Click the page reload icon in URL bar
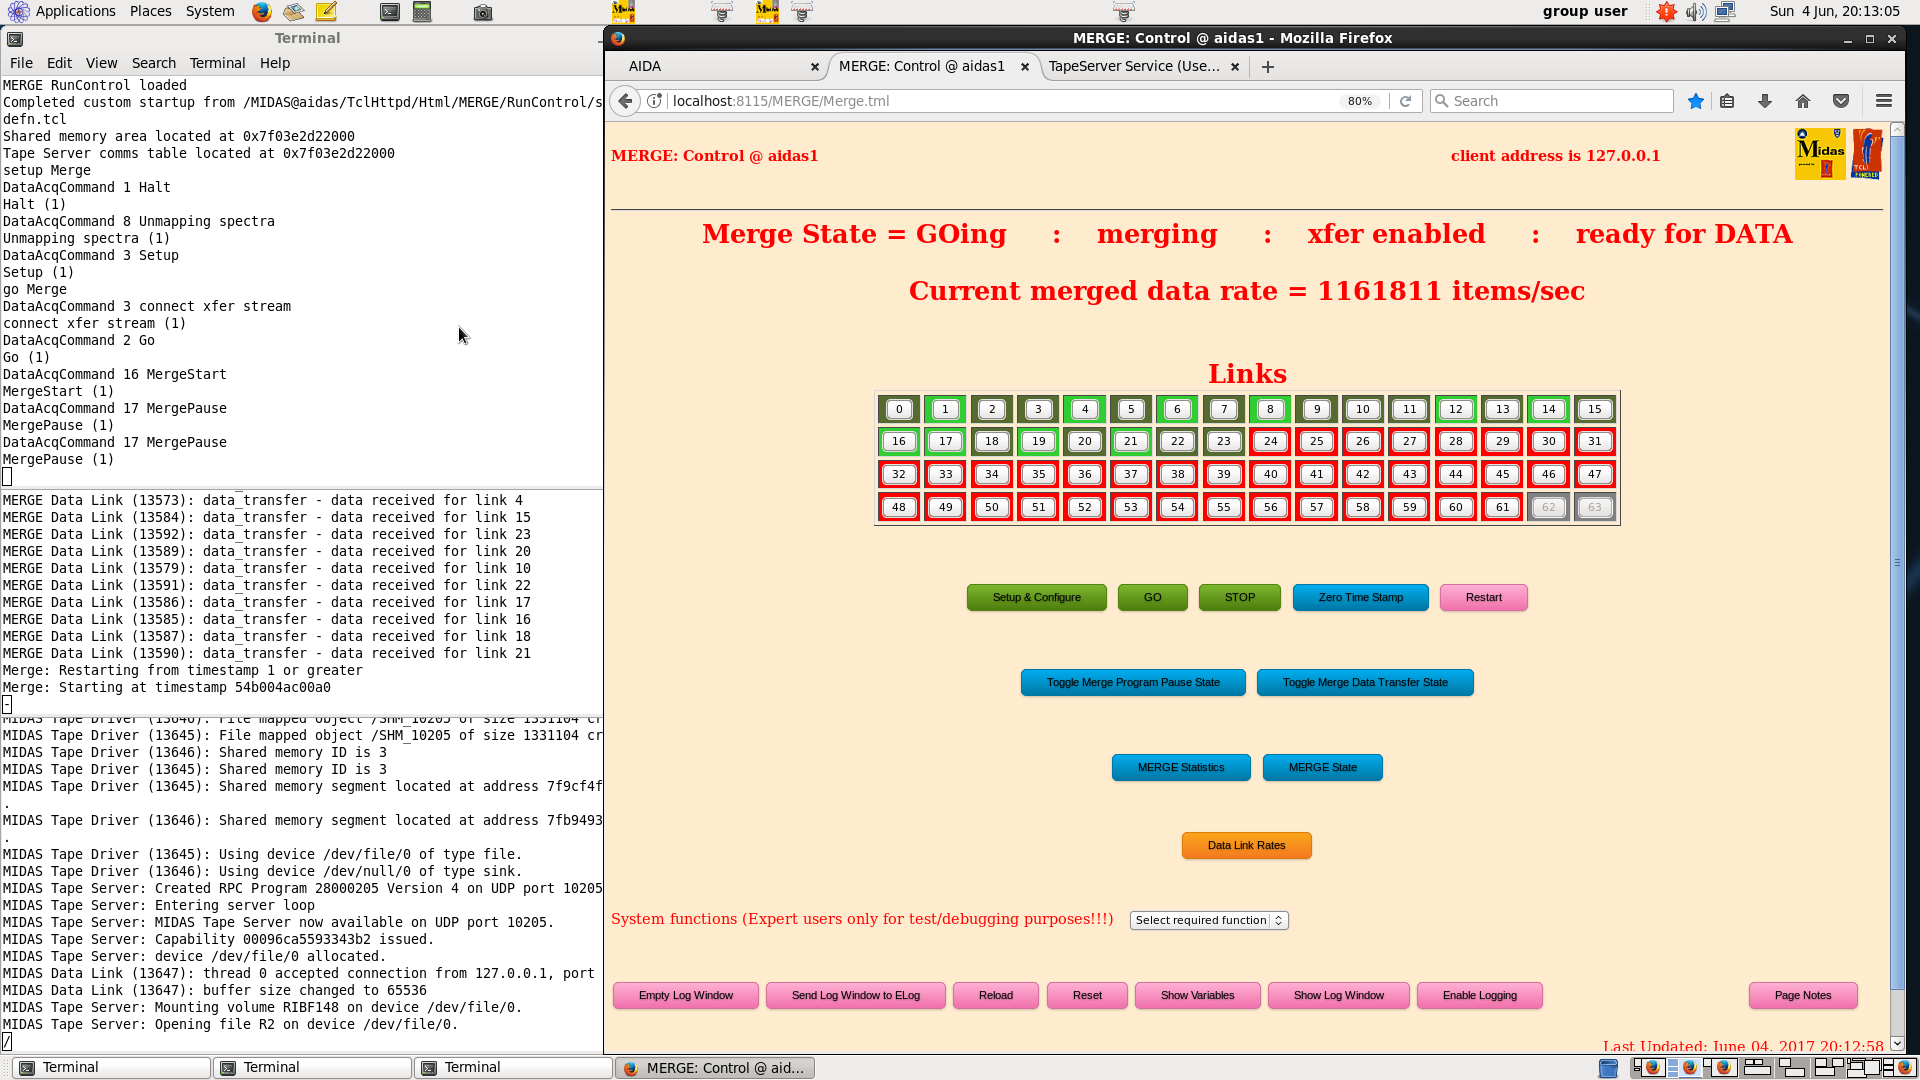Screen dimensions: 1920x1080 click(1405, 101)
